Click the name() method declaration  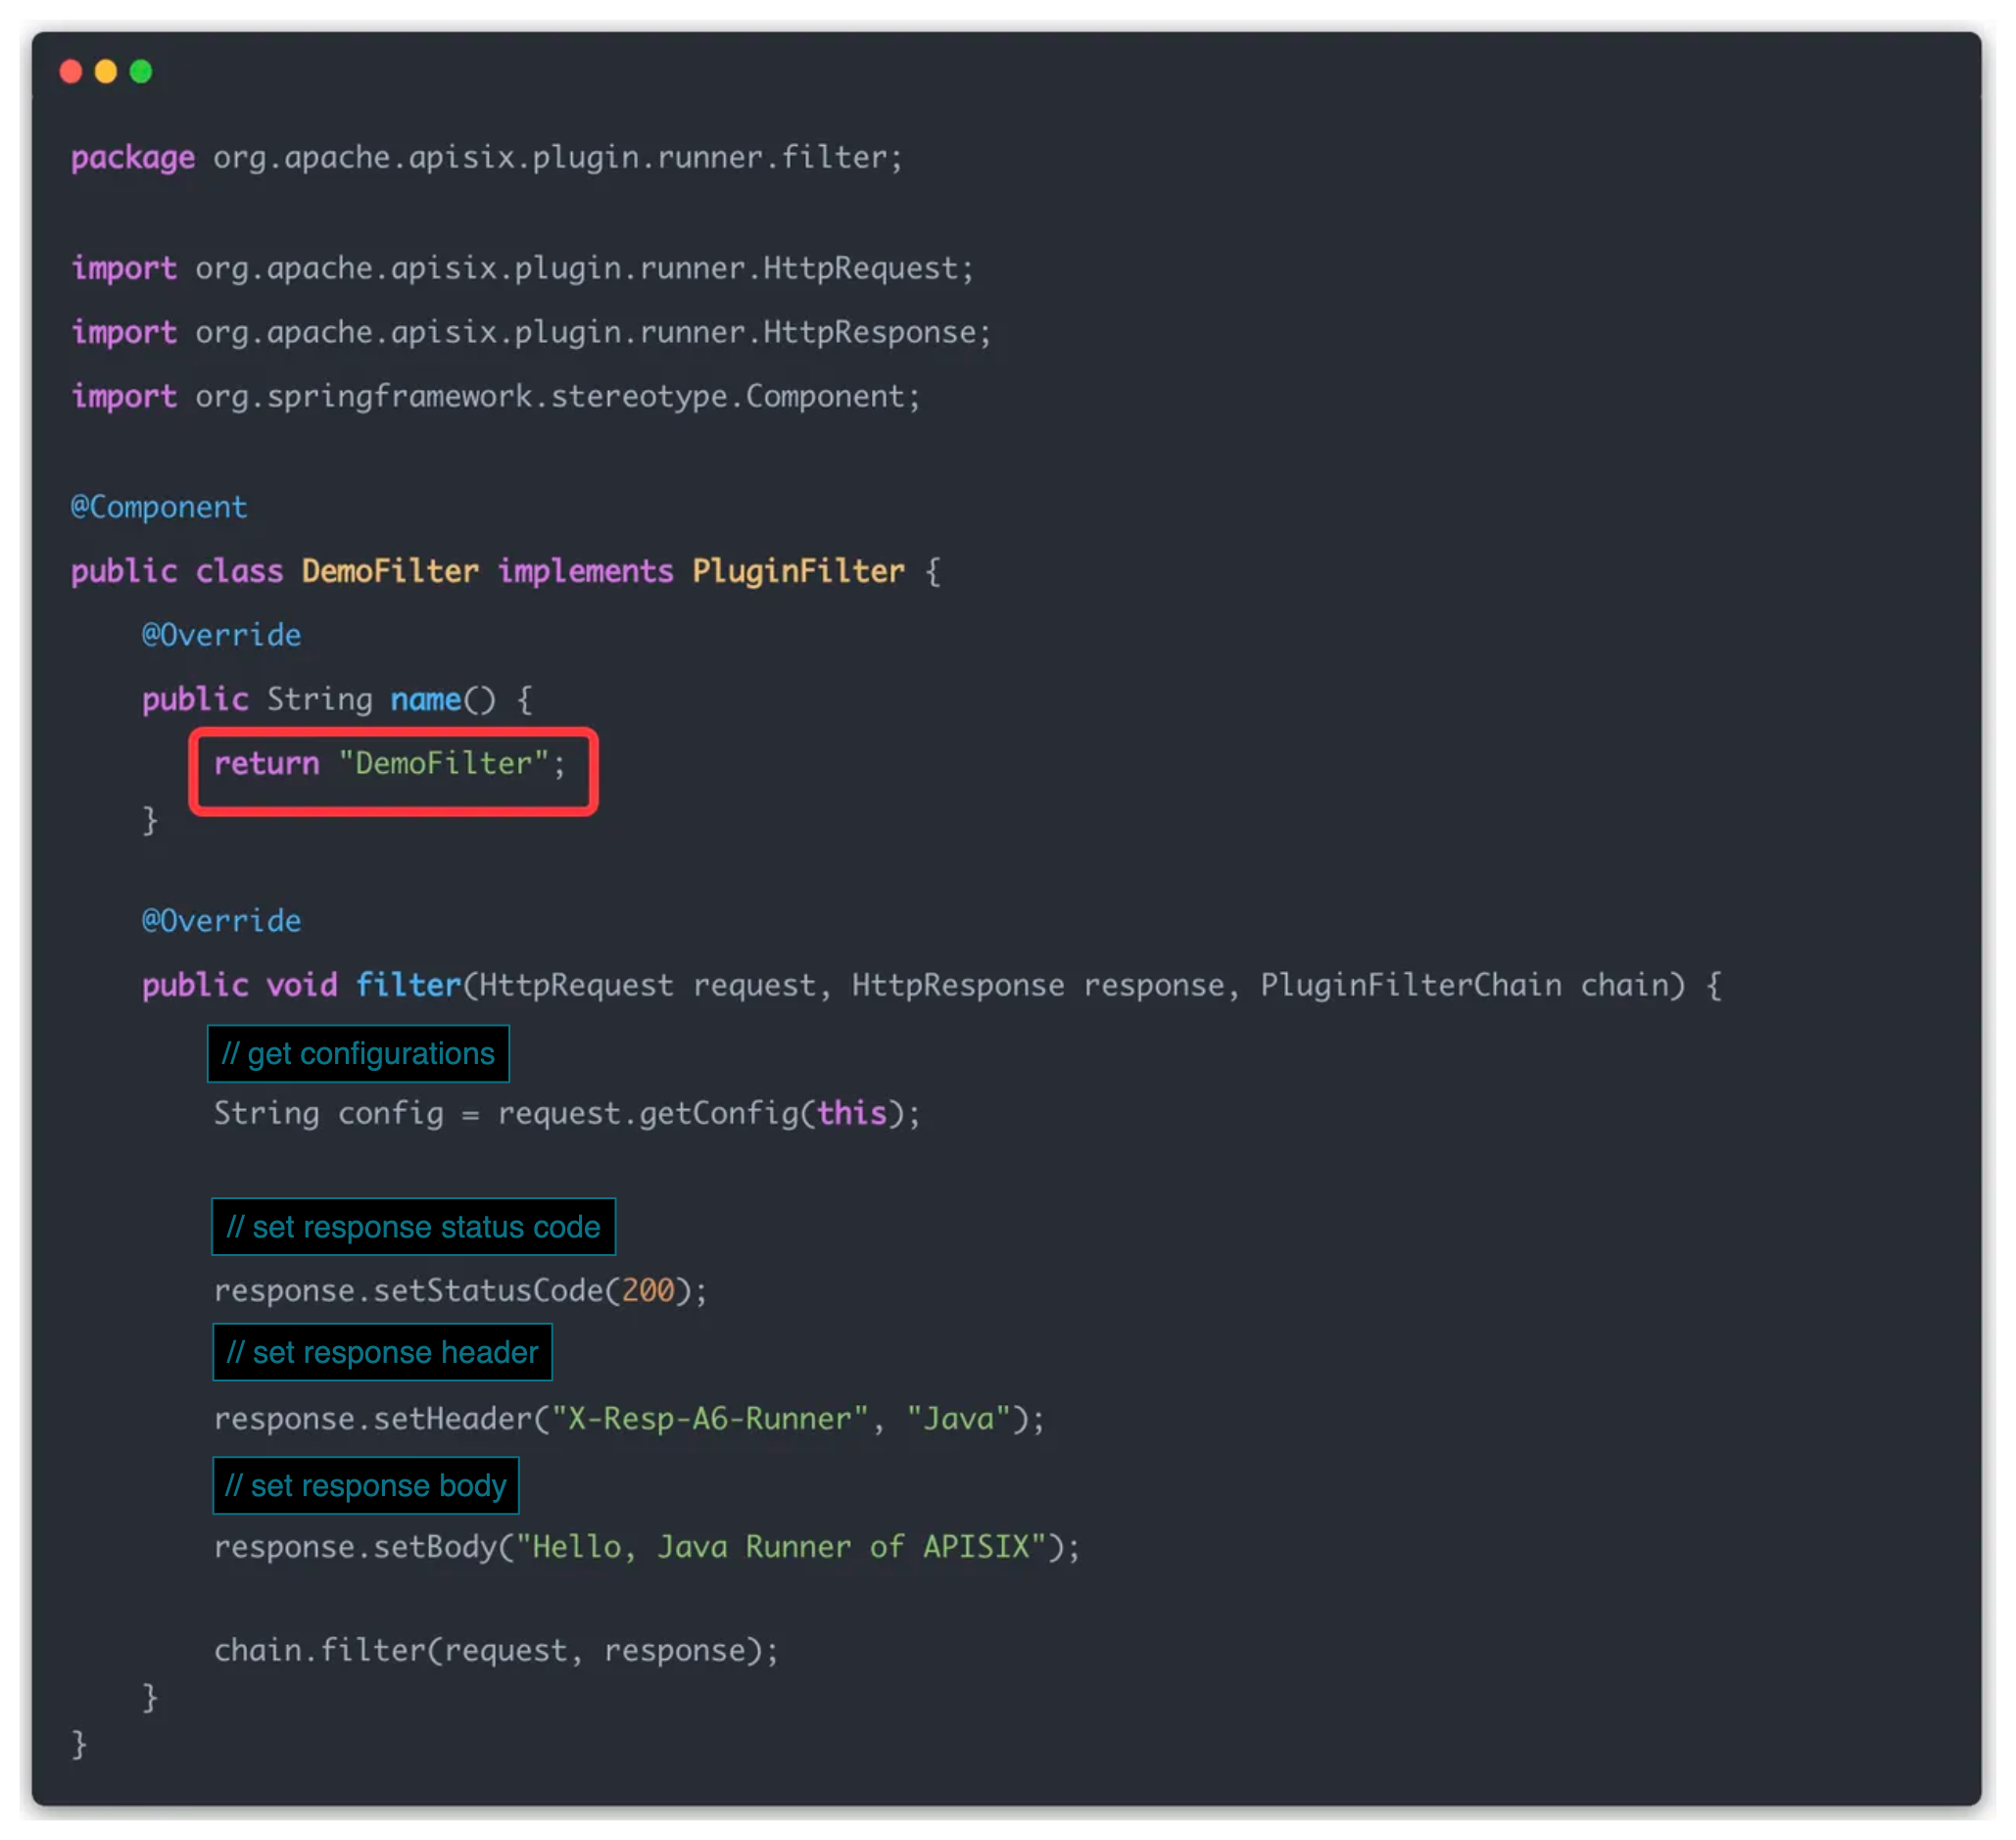[x=426, y=699]
